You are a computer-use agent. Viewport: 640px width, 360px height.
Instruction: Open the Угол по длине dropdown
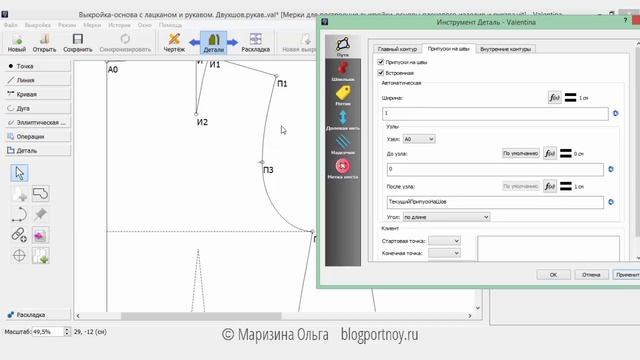(446, 217)
